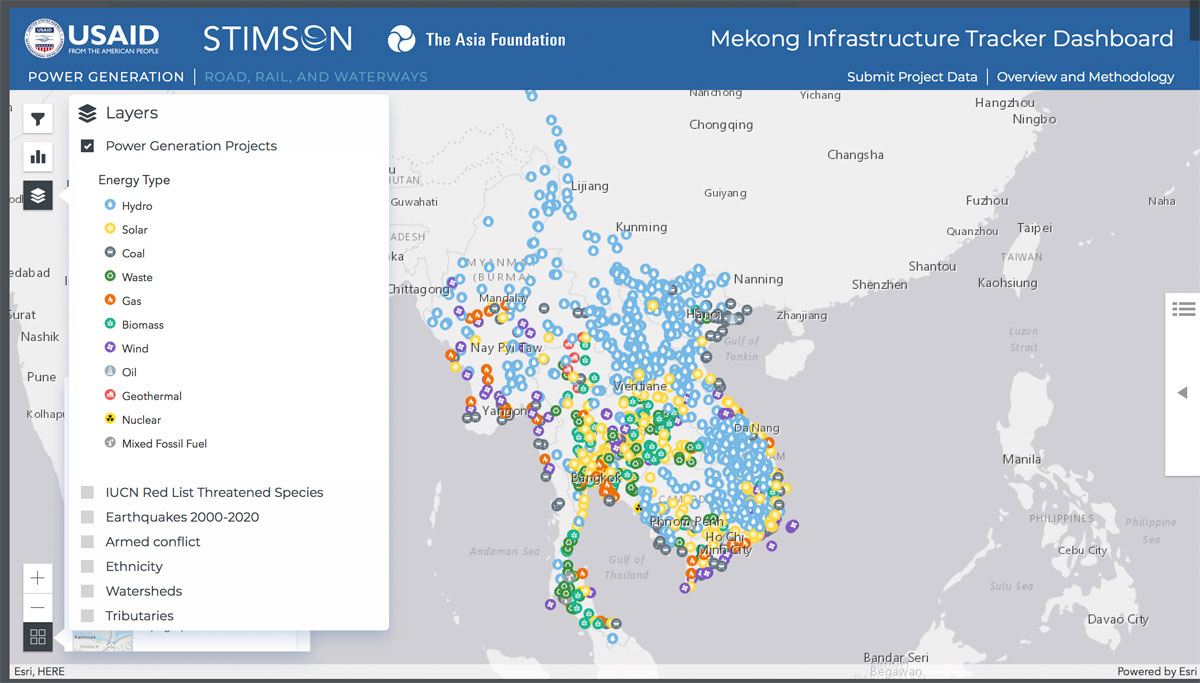Click the Geothermal legend icon
Image resolution: width=1200 pixels, height=683 pixels.
pos(110,396)
